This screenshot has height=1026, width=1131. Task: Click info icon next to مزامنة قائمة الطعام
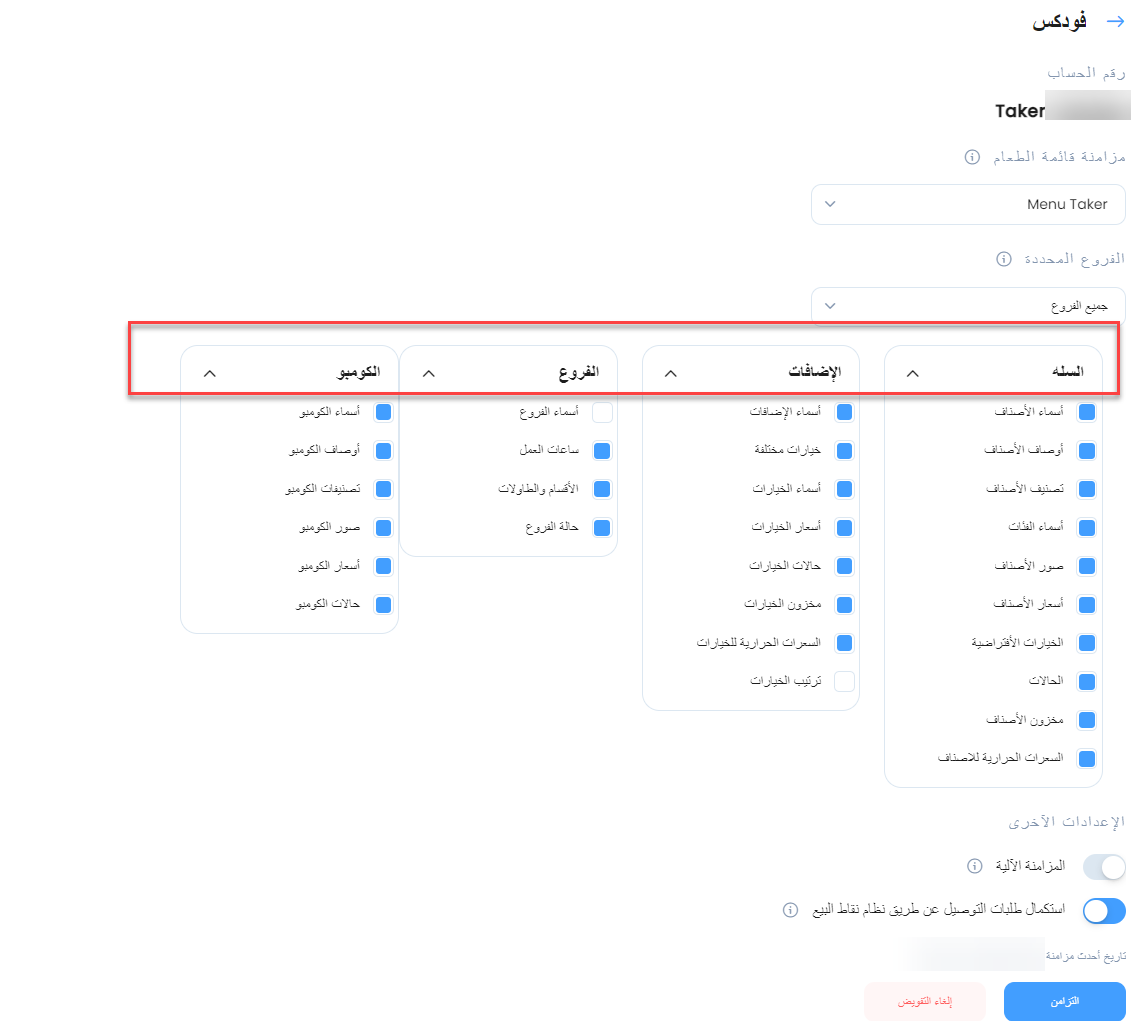pyautogui.click(x=972, y=157)
